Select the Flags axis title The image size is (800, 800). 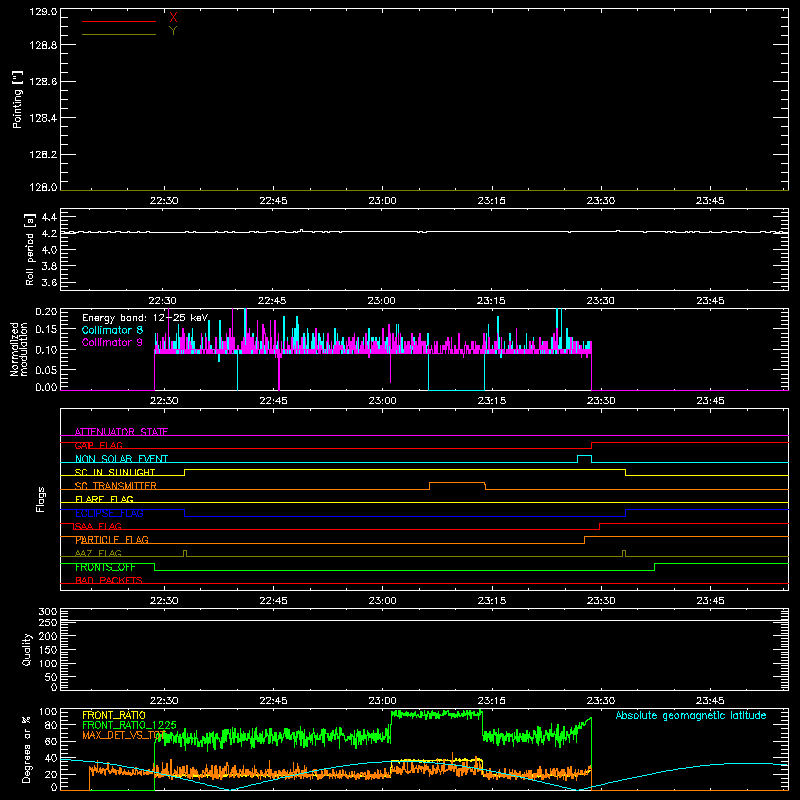pyautogui.click(x=41, y=499)
